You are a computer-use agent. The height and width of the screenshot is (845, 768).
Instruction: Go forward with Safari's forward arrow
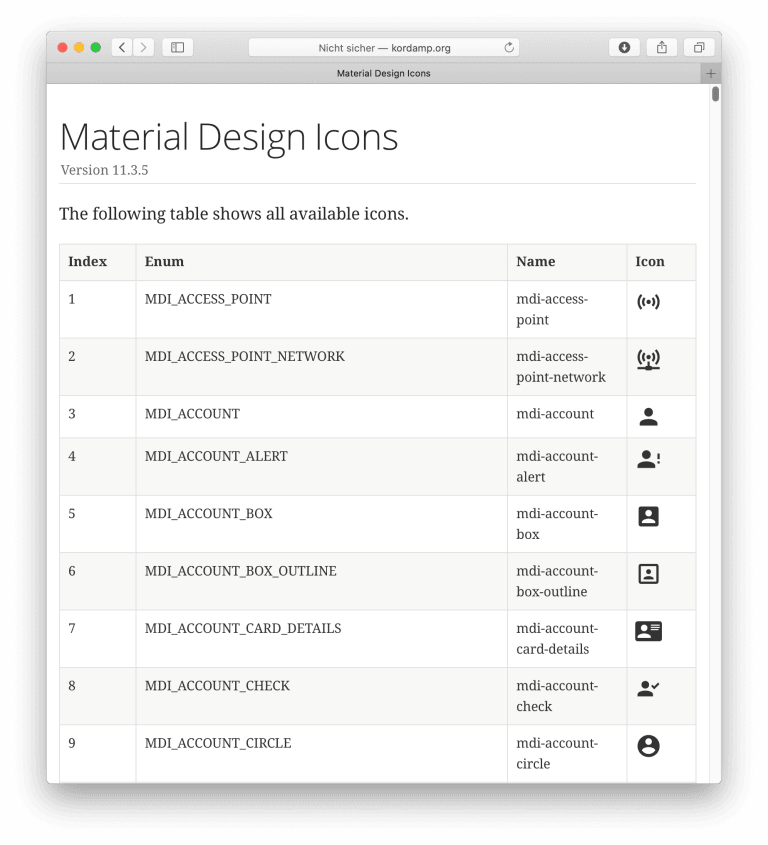(x=143, y=47)
